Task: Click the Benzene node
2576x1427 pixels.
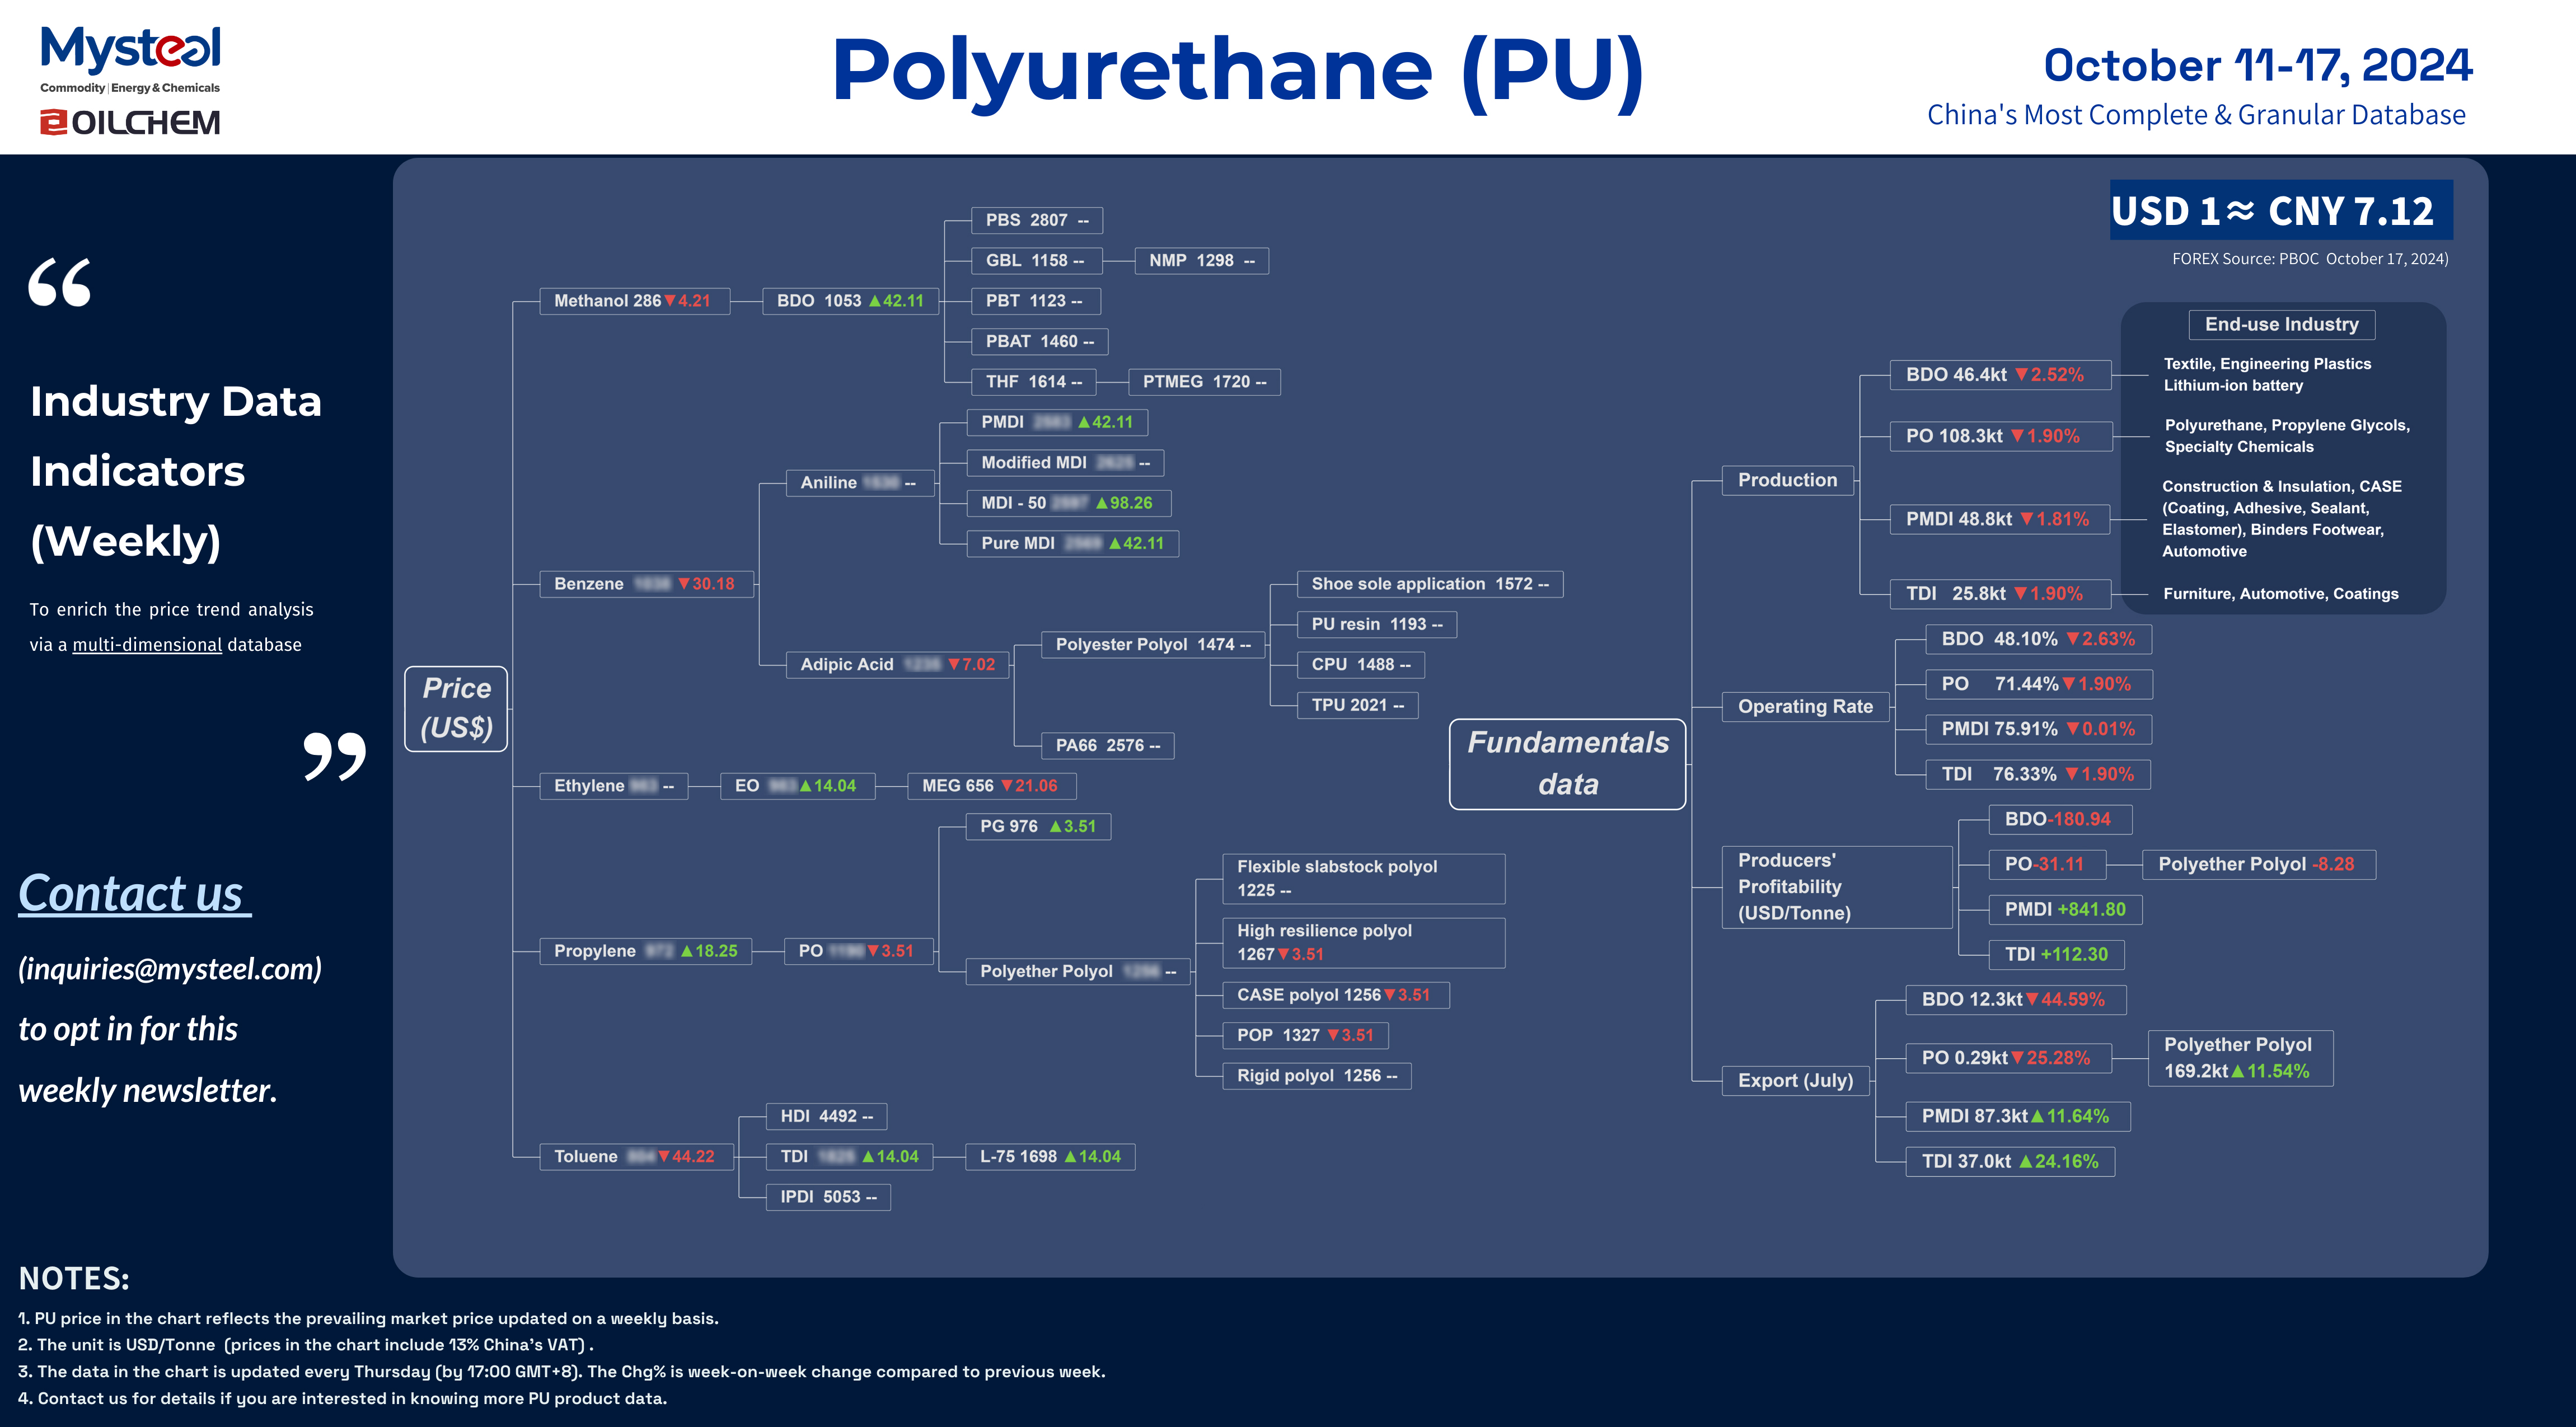Action: (x=646, y=584)
